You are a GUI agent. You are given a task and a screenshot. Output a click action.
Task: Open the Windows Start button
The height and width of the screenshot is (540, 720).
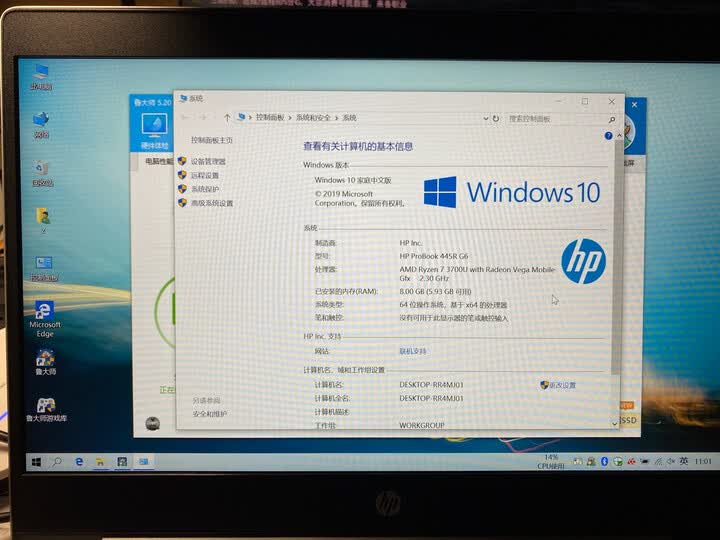tap(36, 462)
